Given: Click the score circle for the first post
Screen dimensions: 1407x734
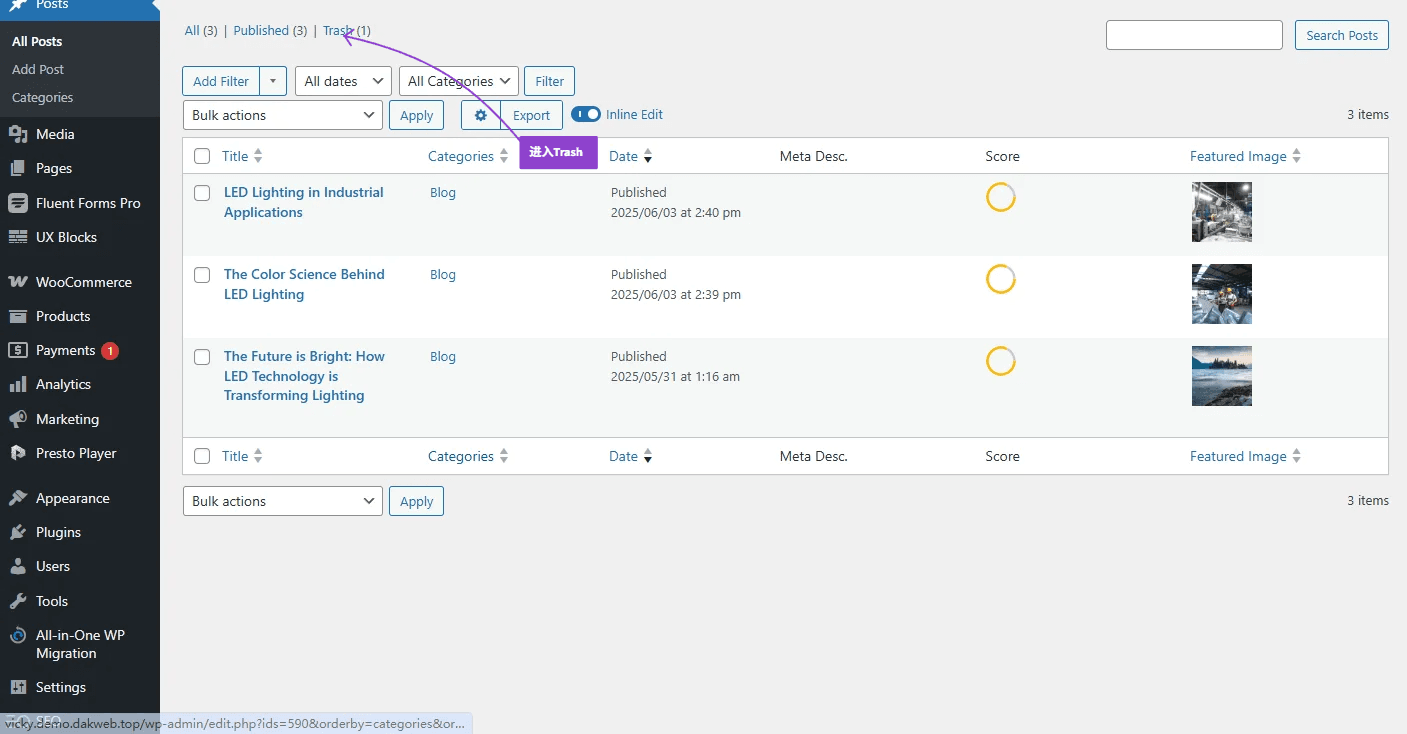Looking at the screenshot, I should [1001, 197].
